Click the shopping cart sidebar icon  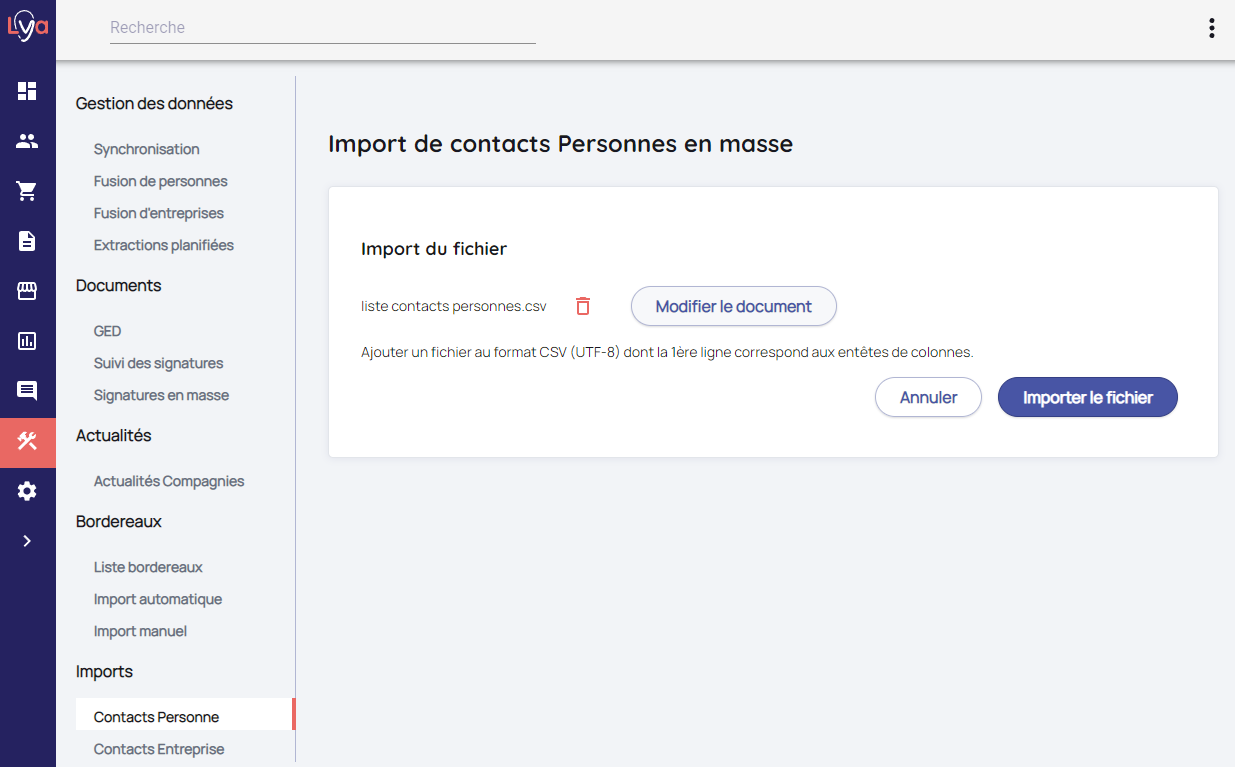tap(27, 191)
